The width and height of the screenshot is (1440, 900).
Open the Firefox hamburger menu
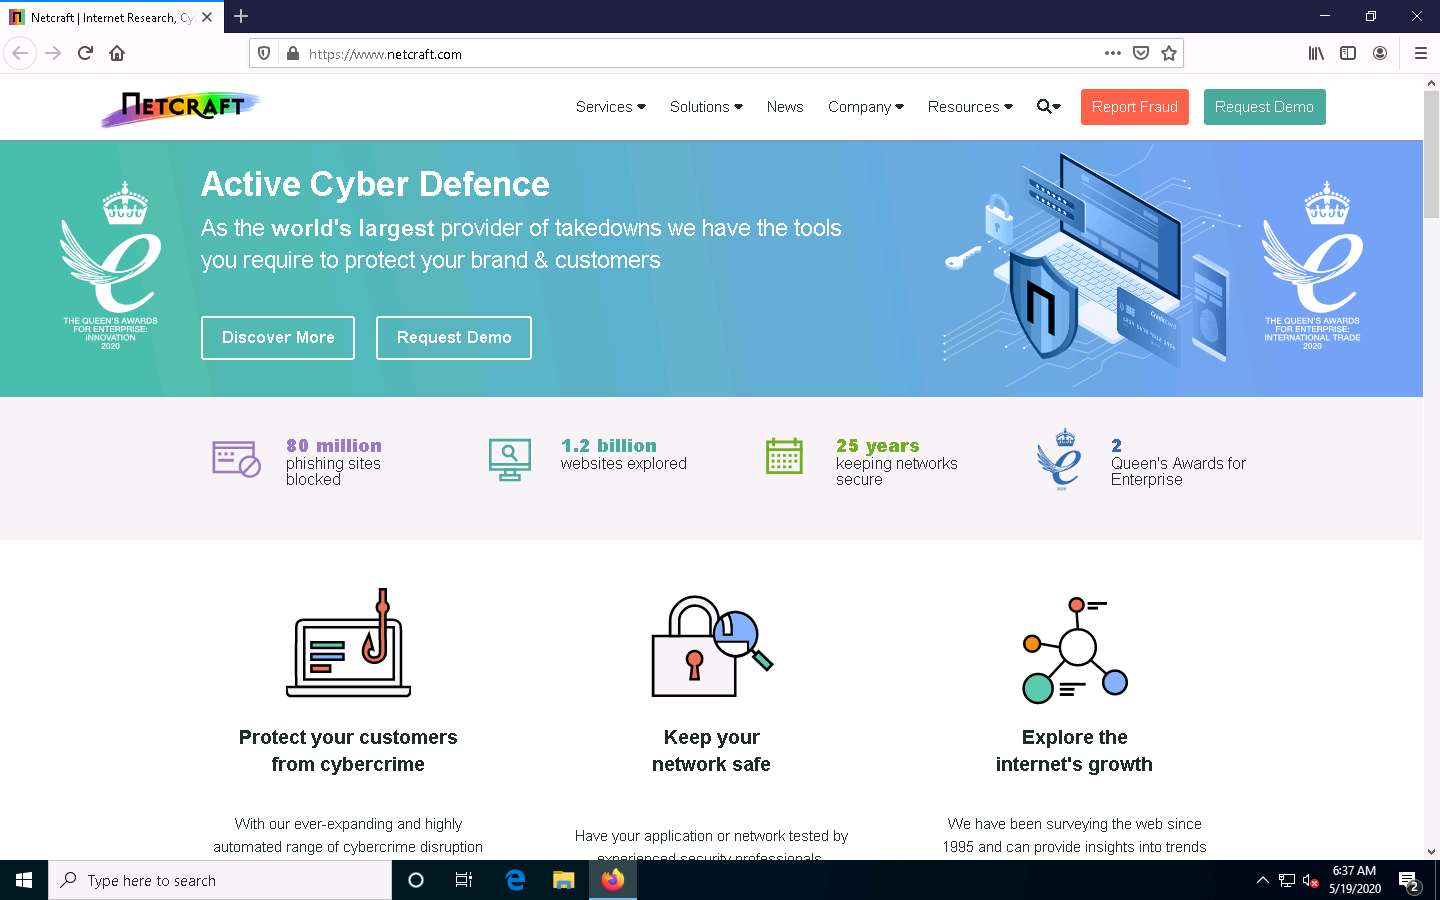(1420, 53)
